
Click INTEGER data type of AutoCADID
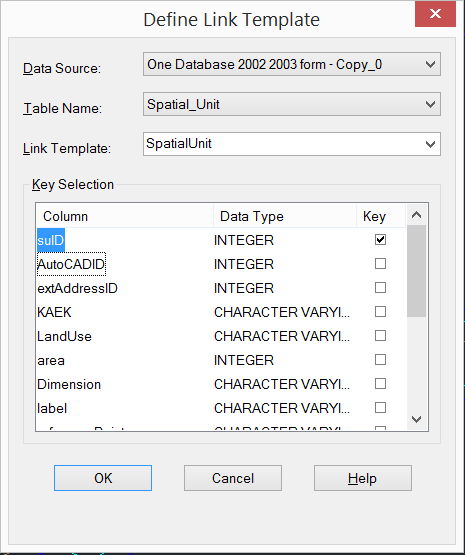click(244, 264)
